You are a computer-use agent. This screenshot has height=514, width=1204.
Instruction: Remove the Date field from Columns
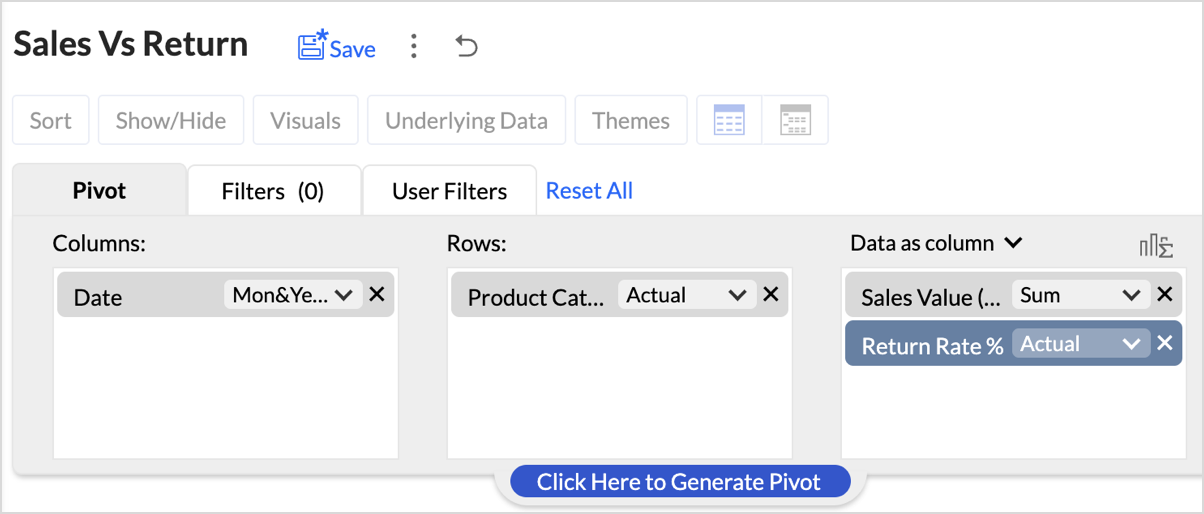click(x=377, y=295)
